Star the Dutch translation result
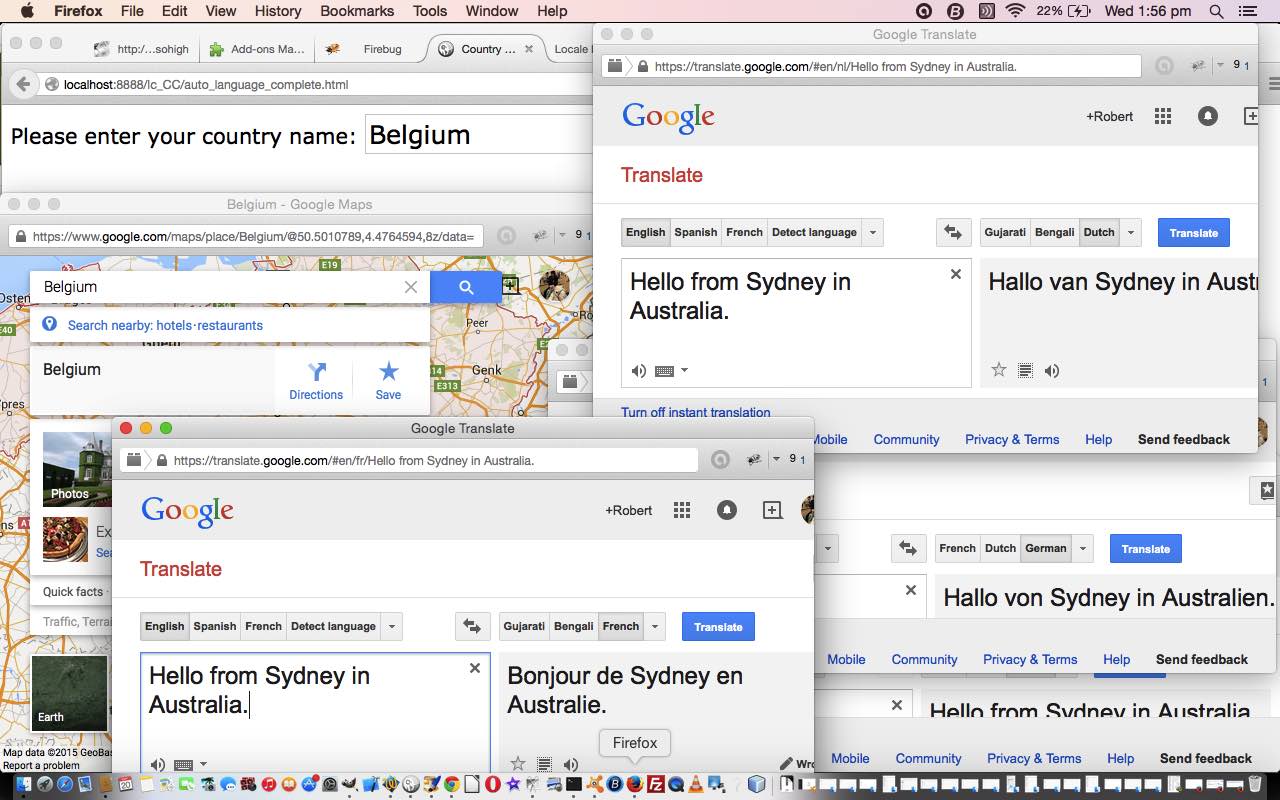 pos(998,370)
